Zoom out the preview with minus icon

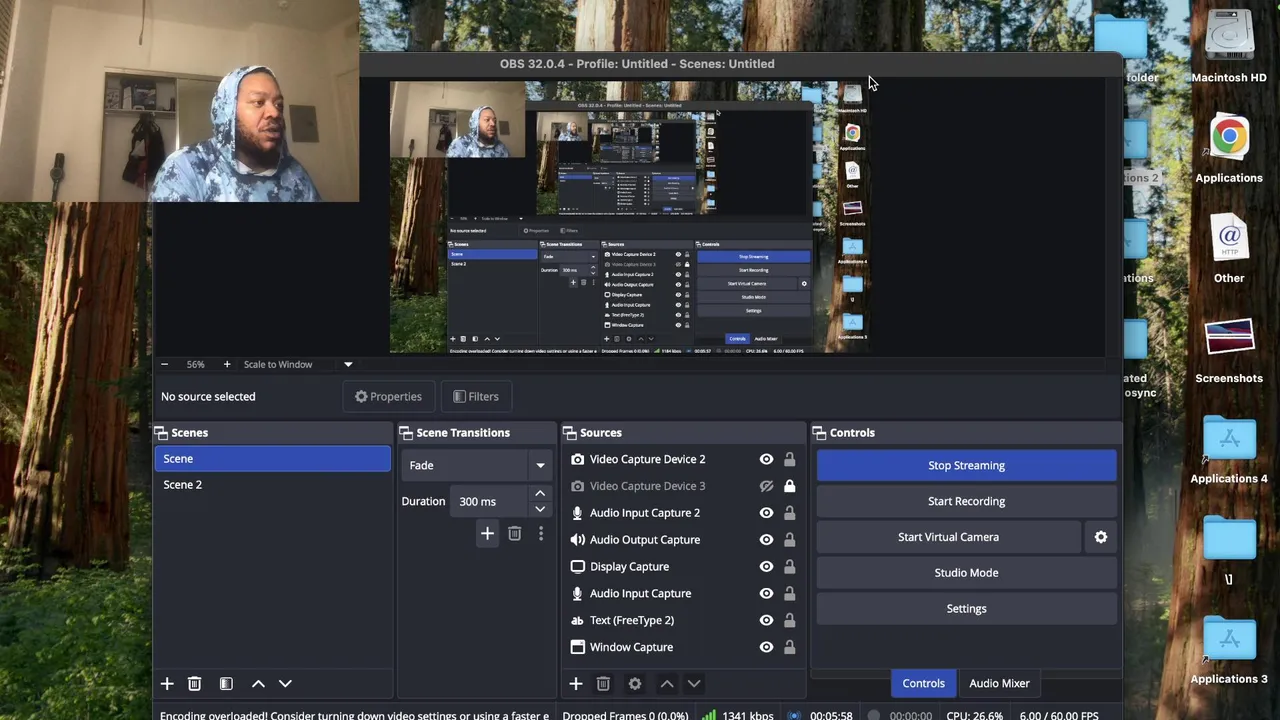pos(164,364)
